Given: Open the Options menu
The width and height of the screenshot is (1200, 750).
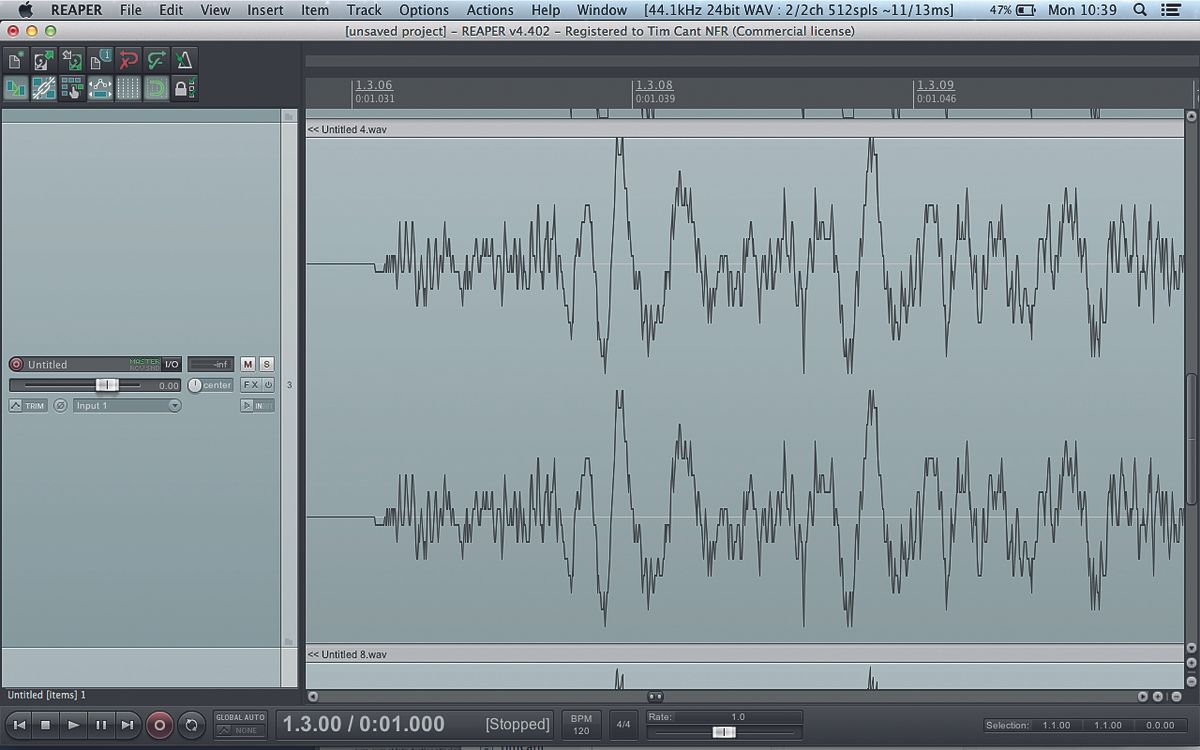Looking at the screenshot, I should click(x=424, y=10).
